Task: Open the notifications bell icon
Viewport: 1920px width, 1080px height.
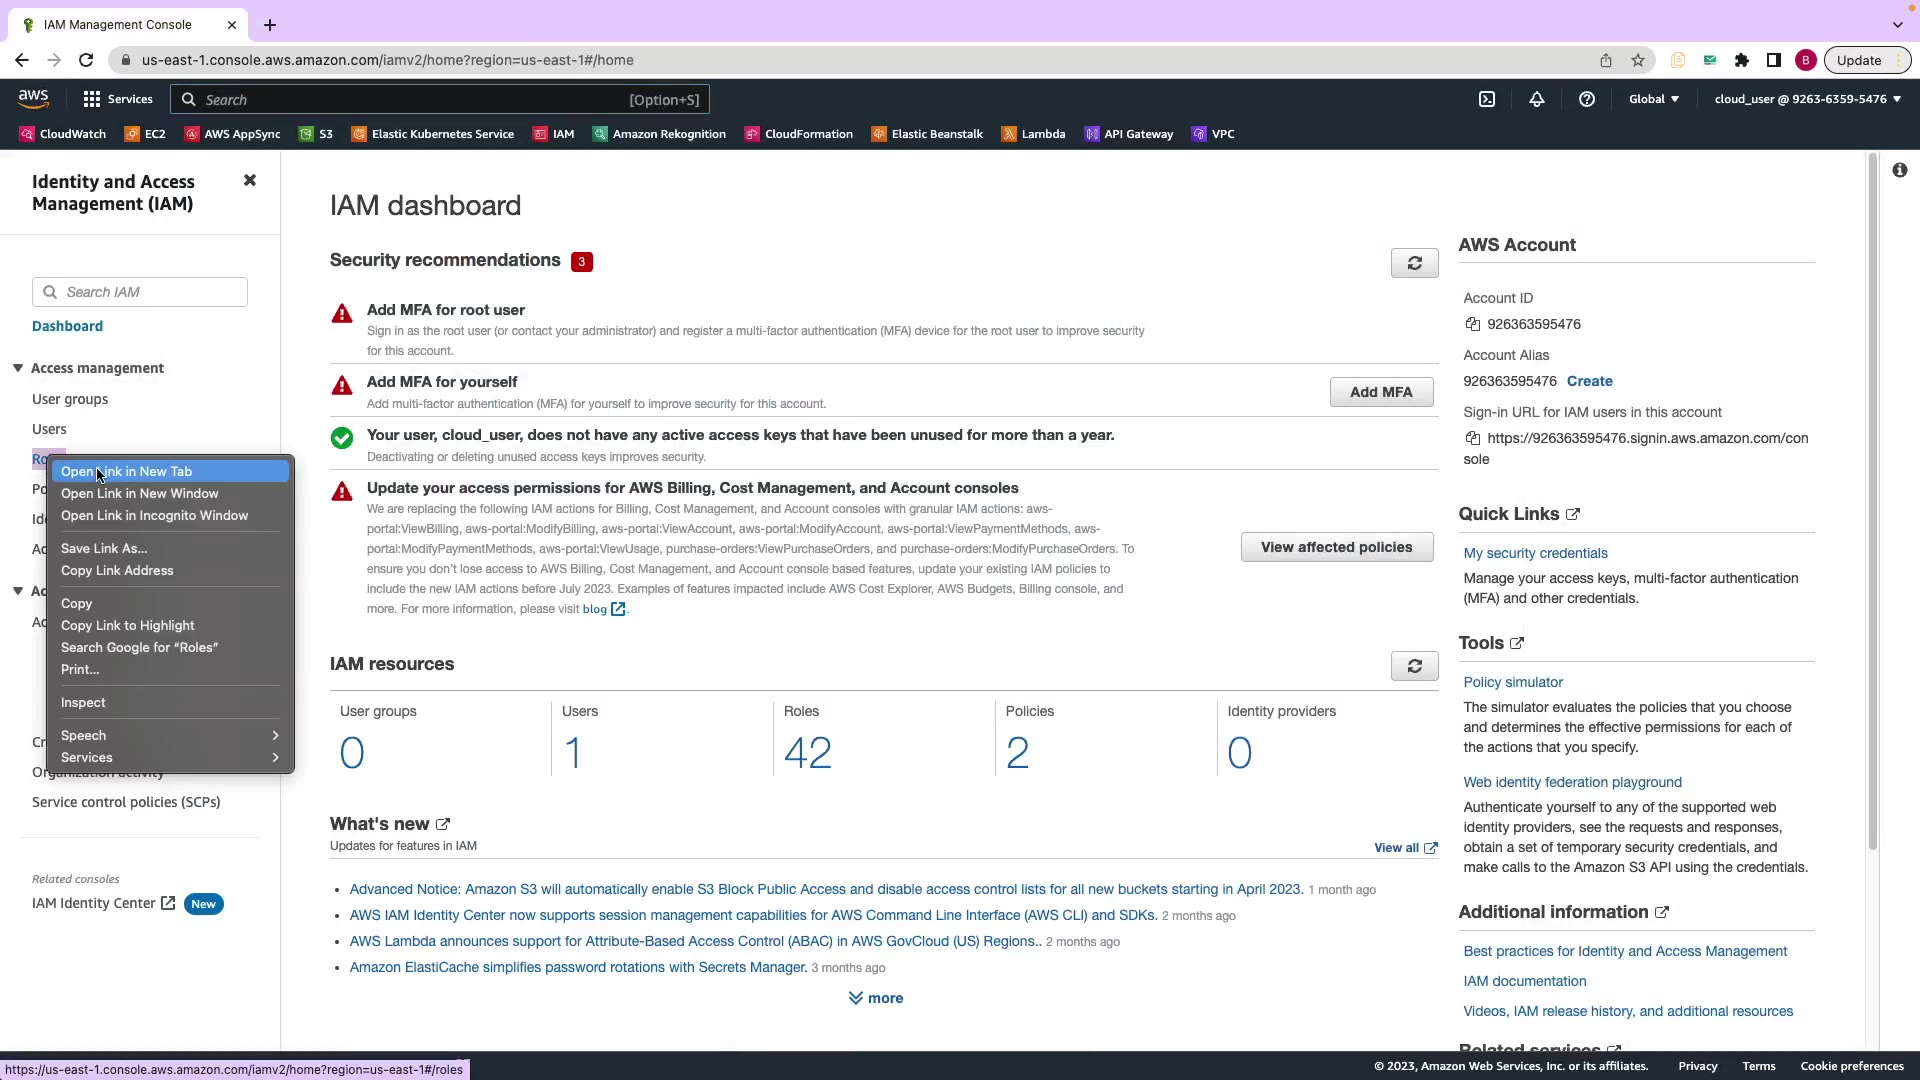Action: point(1537,99)
